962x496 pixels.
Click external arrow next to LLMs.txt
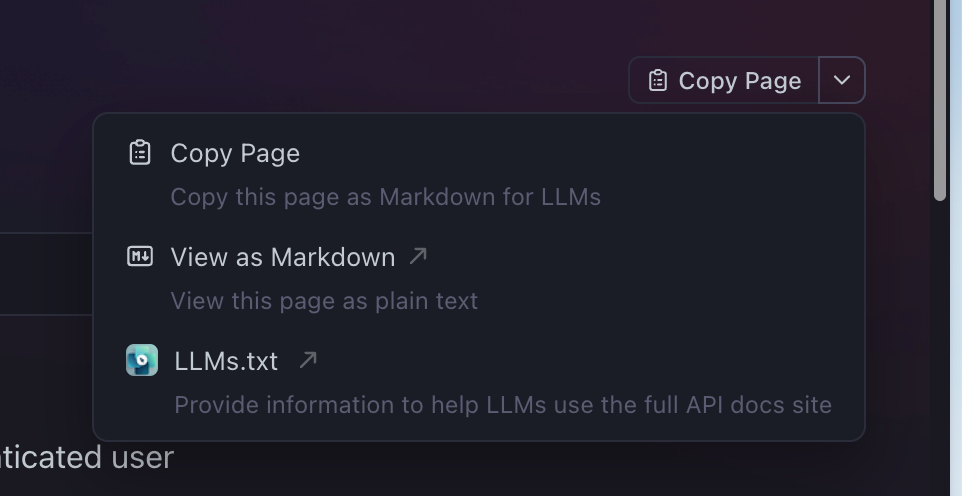(x=308, y=360)
